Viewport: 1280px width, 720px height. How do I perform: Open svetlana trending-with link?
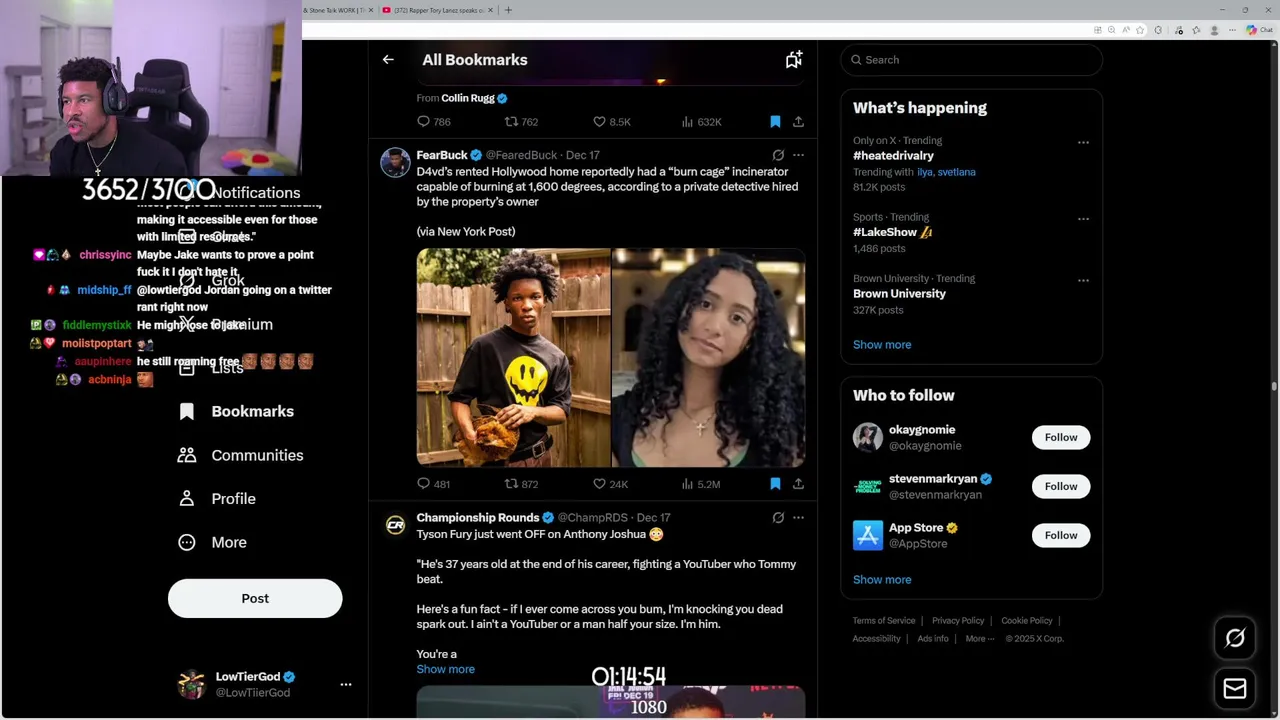pos(957,172)
